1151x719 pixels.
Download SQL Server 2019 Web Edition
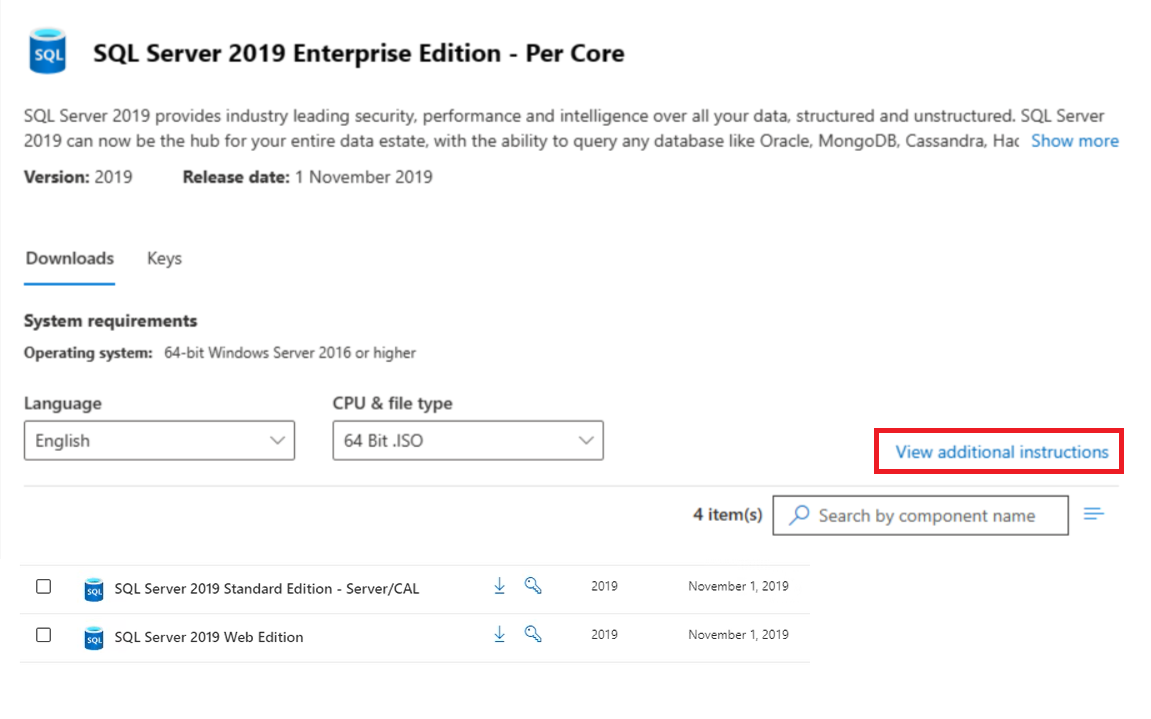[x=500, y=634]
